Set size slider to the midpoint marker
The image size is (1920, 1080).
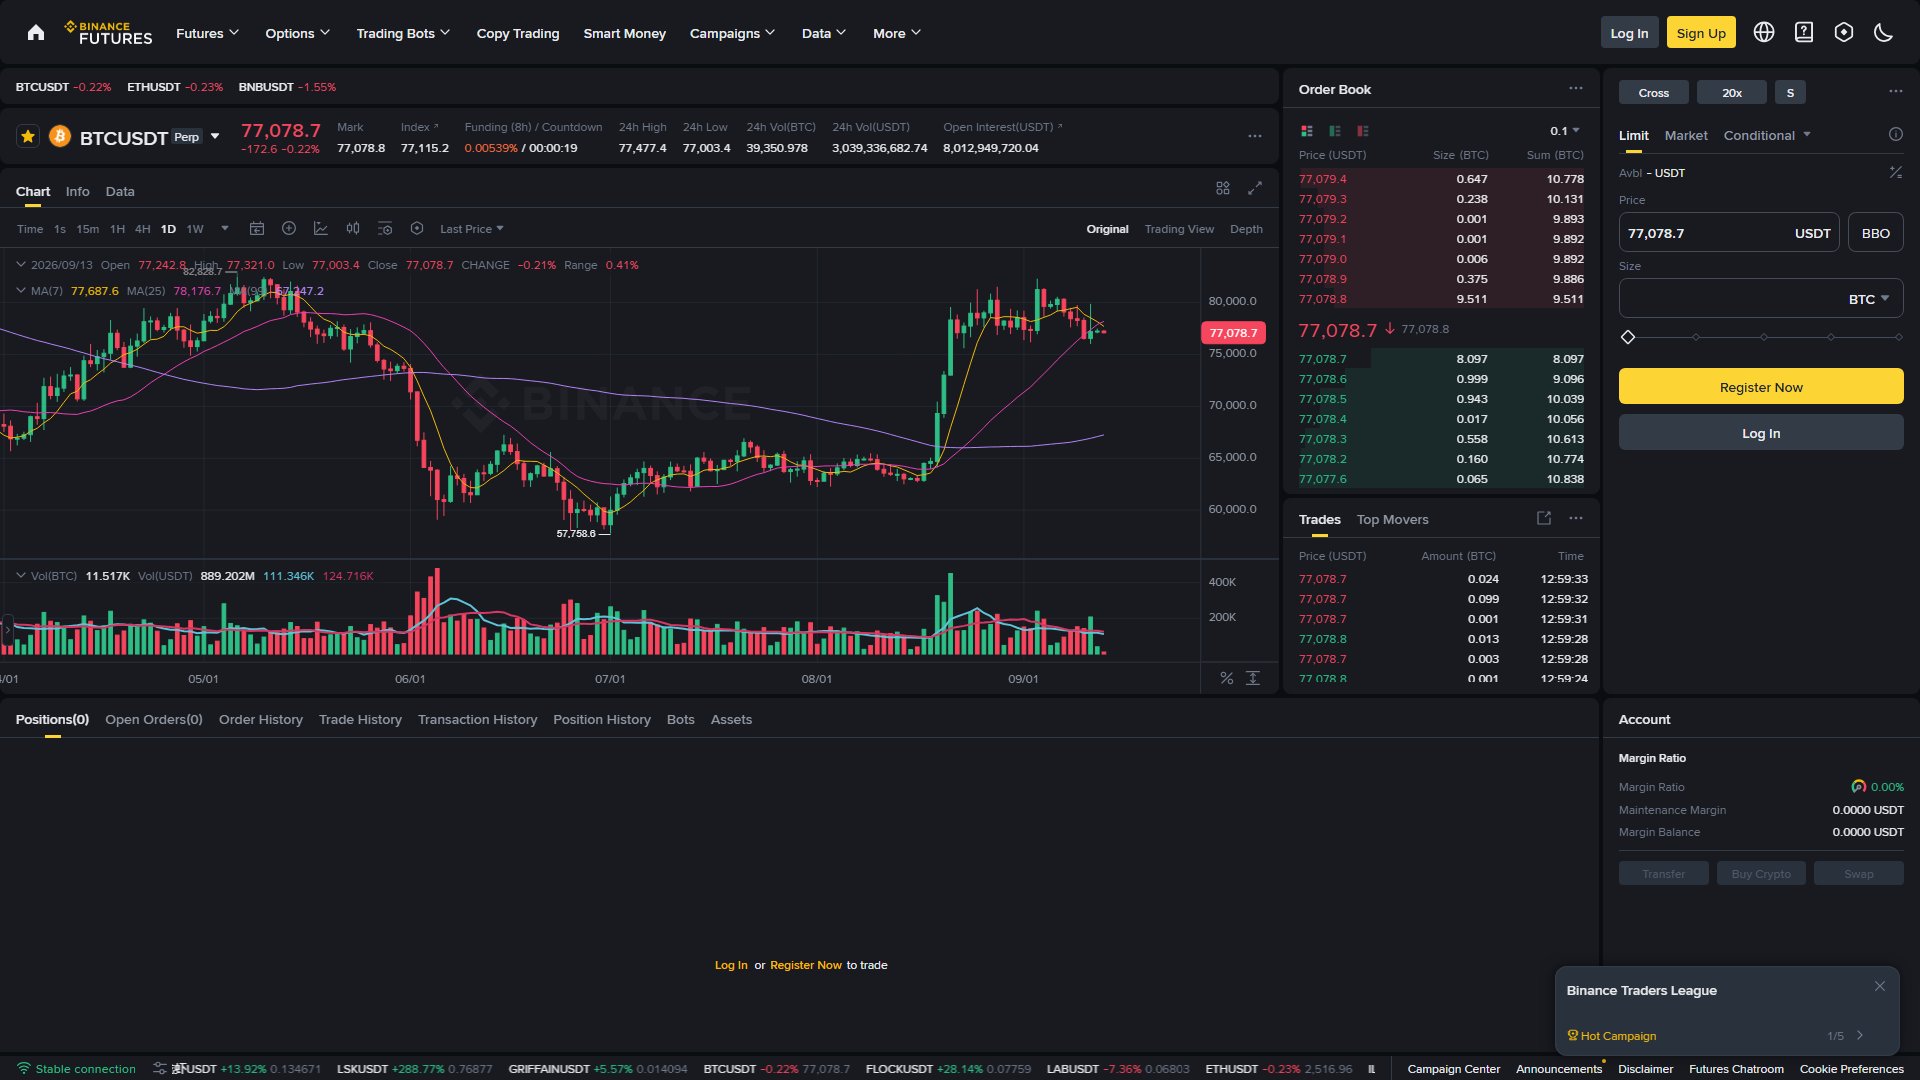1763,337
